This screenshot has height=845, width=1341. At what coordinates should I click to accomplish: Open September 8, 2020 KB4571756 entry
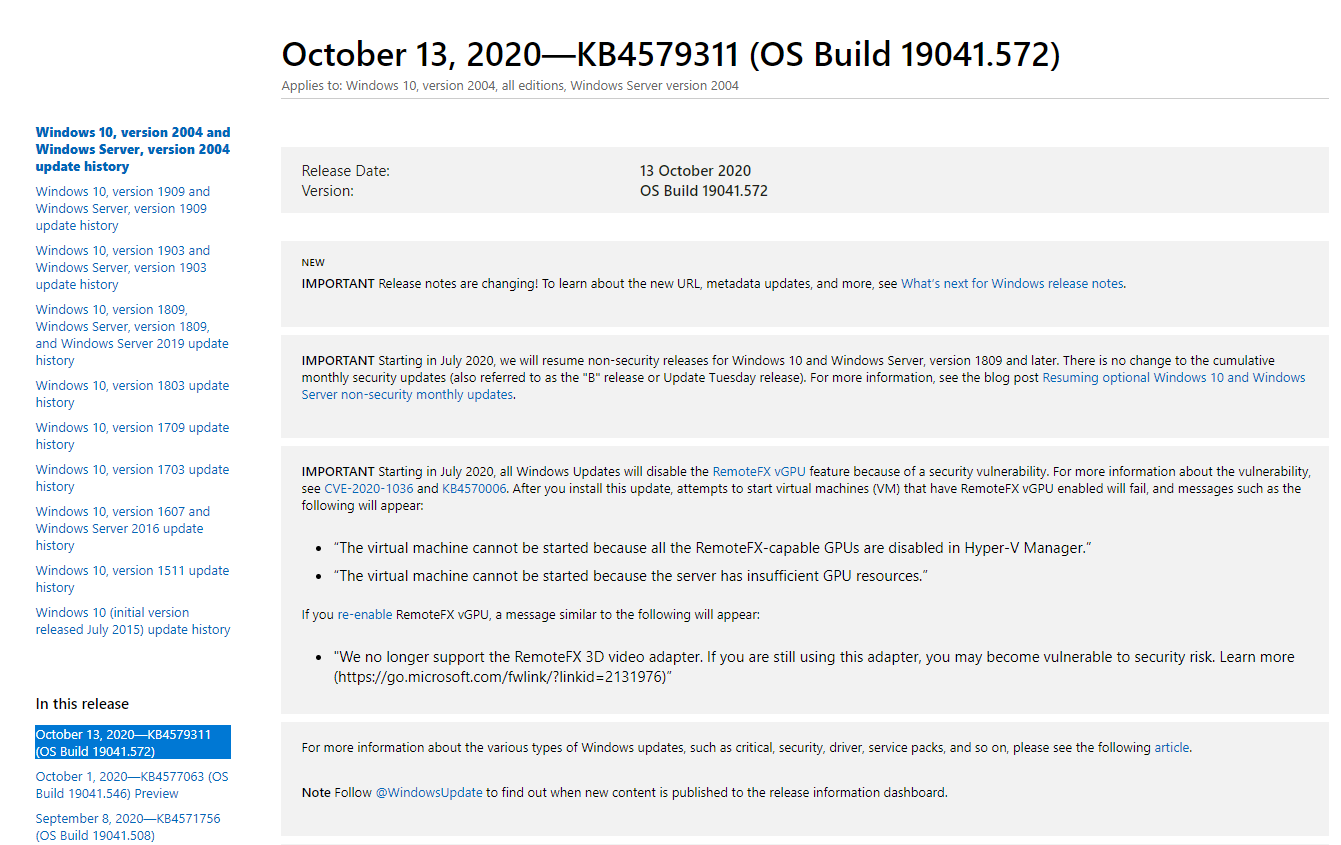128,827
